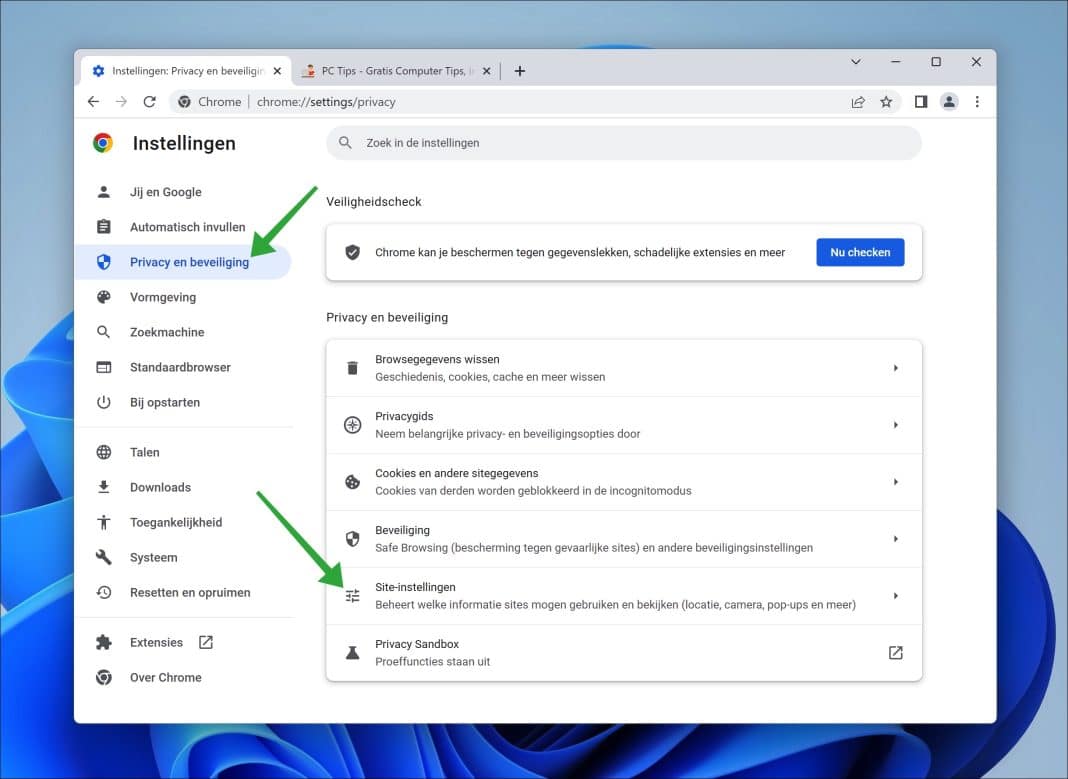Bookmark this page using the star icon
Screen dimensions: 1068x779
point(887,101)
